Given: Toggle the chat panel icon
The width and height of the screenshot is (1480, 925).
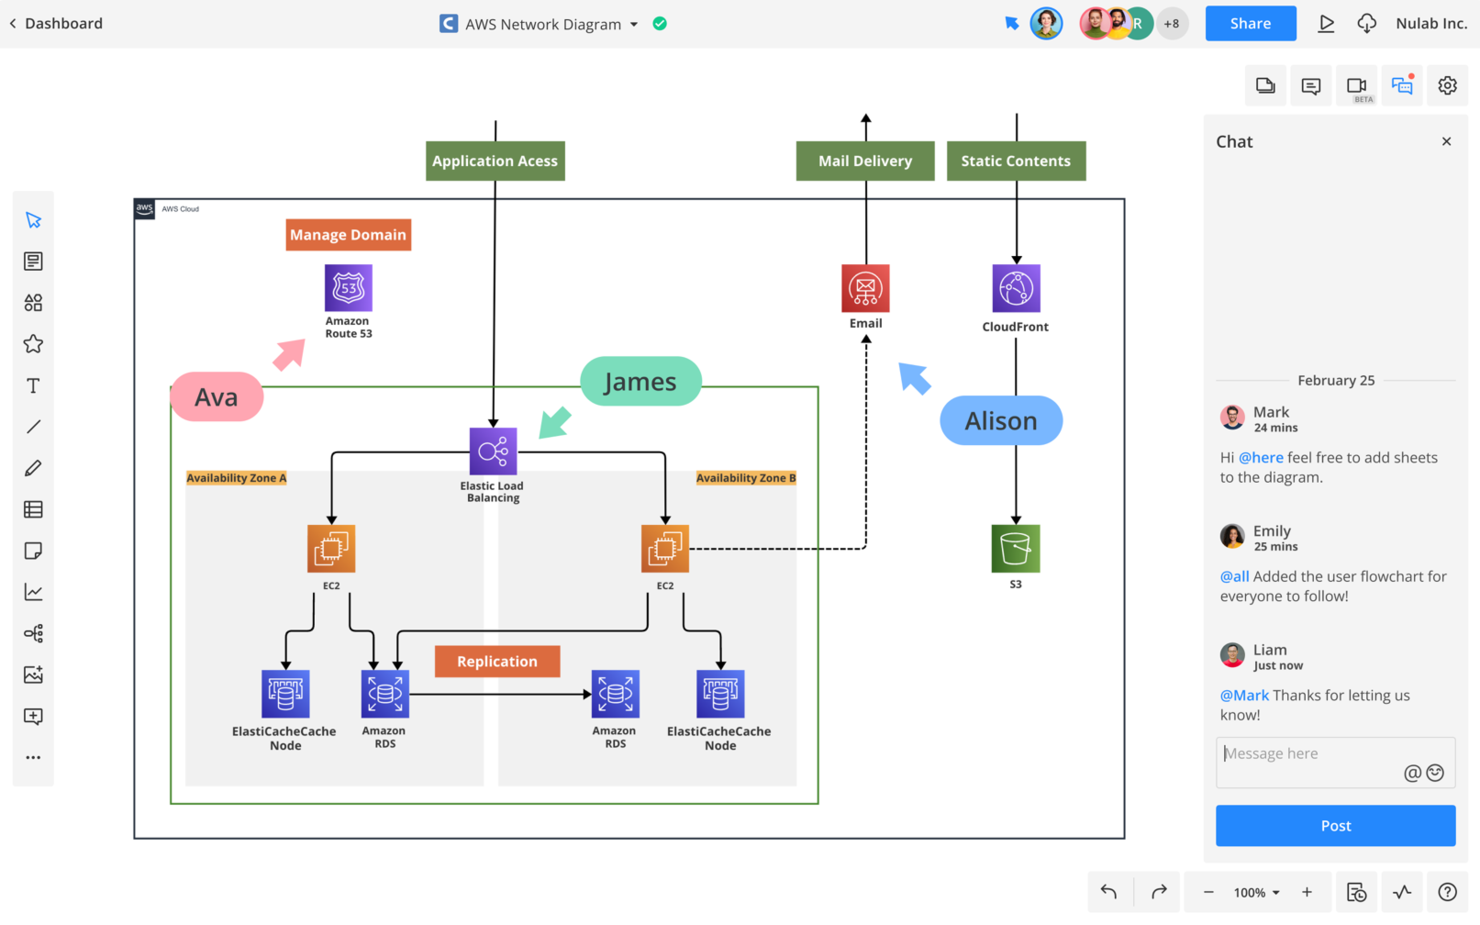Looking at the screenshot, I should click(x=1402, y=86).
